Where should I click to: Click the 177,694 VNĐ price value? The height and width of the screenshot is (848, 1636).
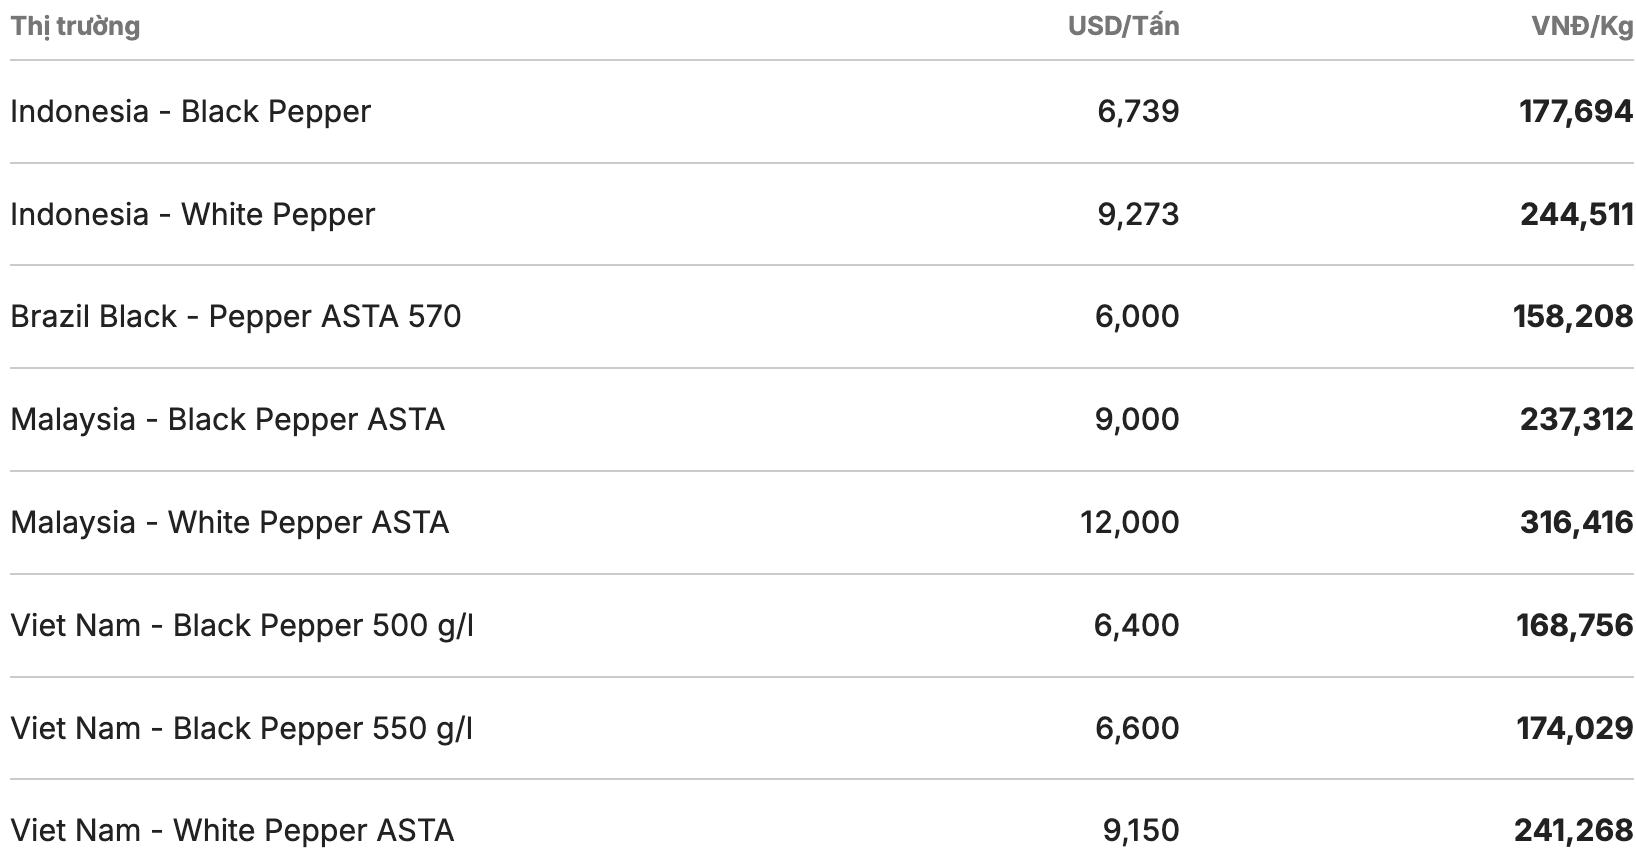point(1576,111)
